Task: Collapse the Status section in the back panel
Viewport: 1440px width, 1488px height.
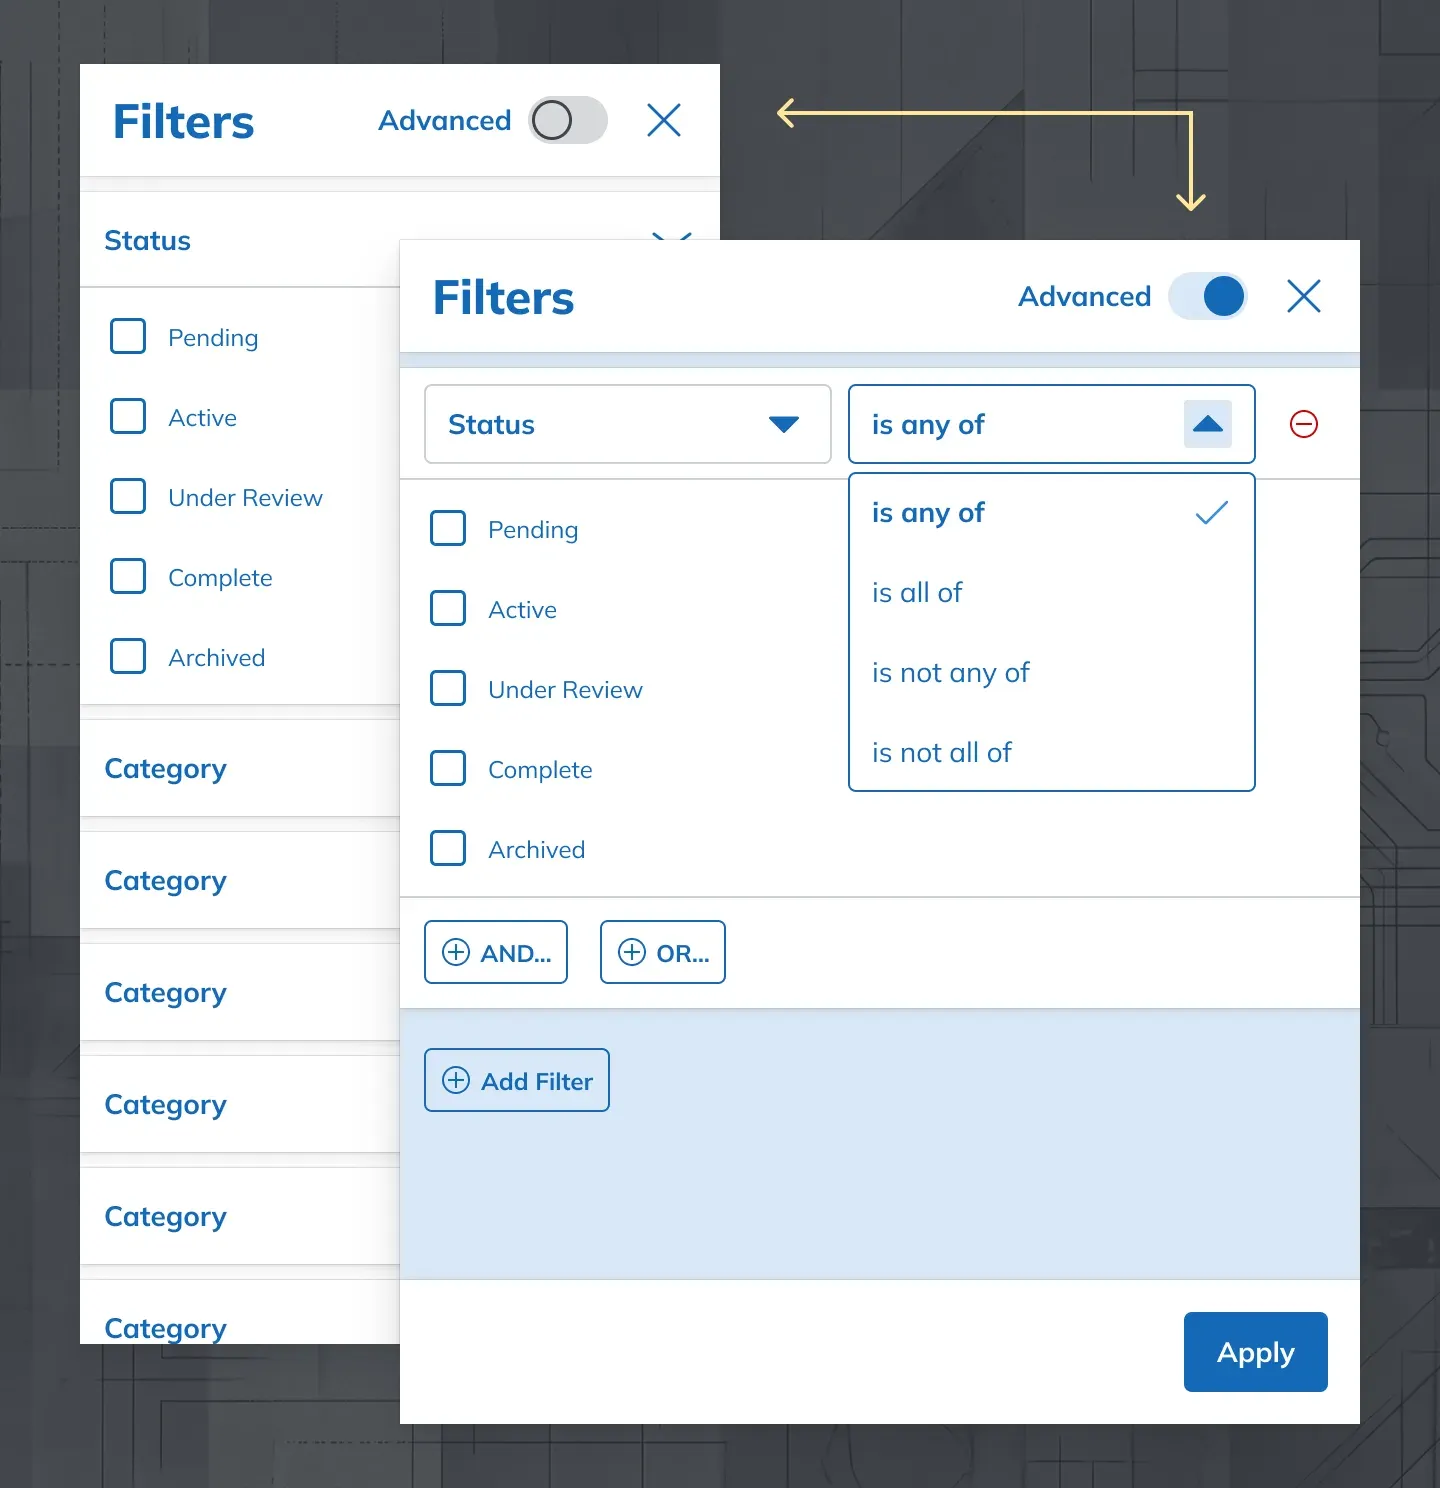Action: pyautogui.click(x=672, y=237)
